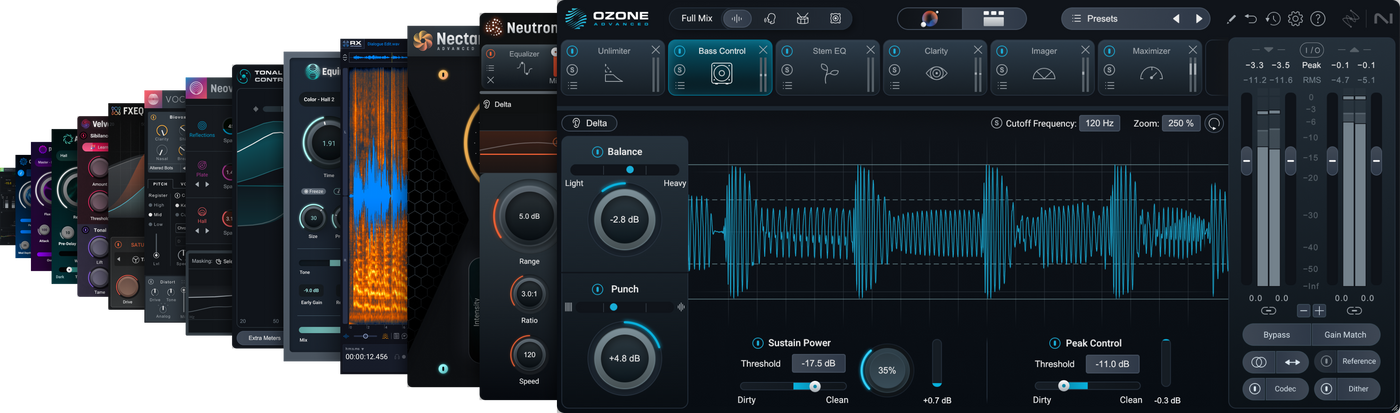Click the undo arrow icon
The height and width of the screenshot is (413, 1400).
tap(1251, 19)
